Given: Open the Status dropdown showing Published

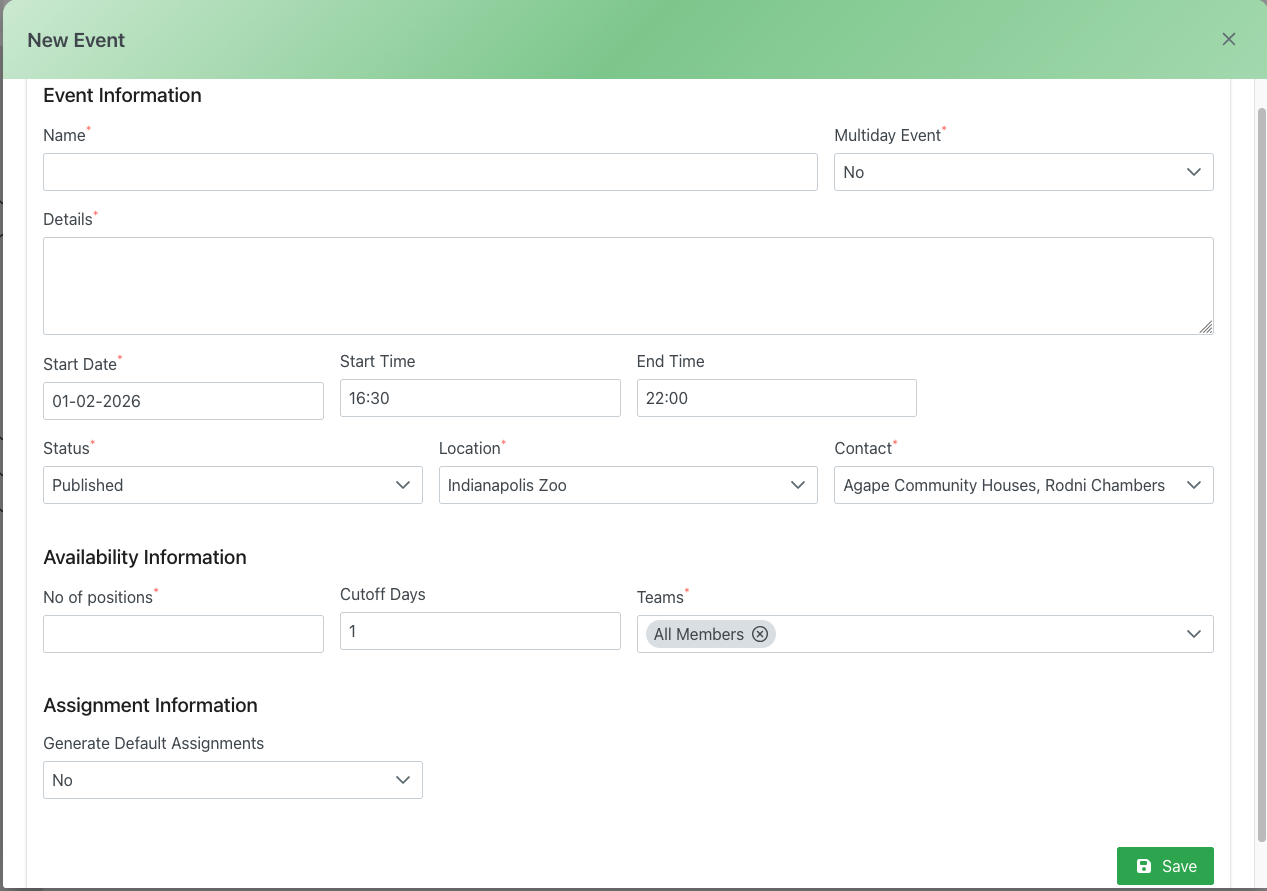Looking at the screenshot, I should pyautogui.click(x=232, y=485).
